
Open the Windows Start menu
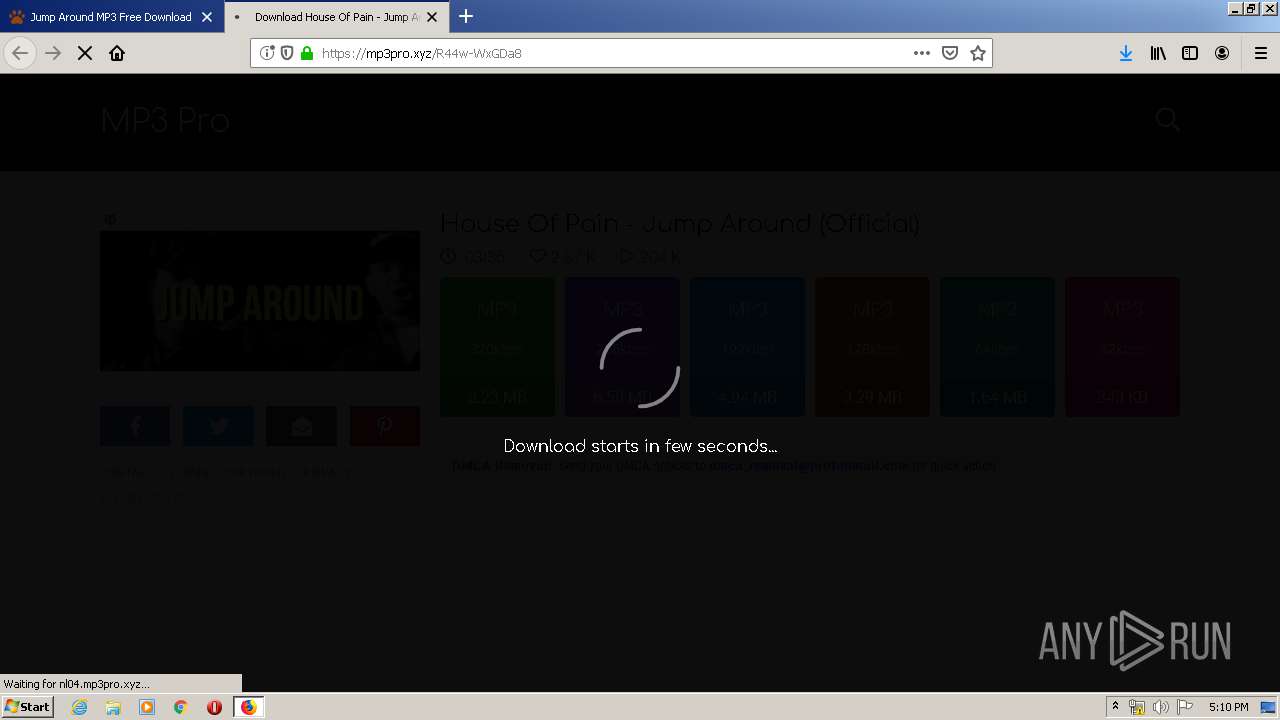[x=28, y=706]
